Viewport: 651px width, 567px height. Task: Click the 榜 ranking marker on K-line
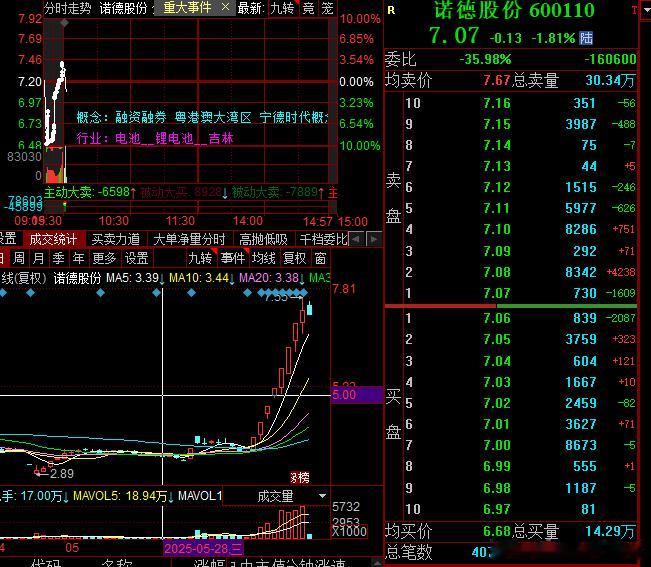[x=302, y=477]
